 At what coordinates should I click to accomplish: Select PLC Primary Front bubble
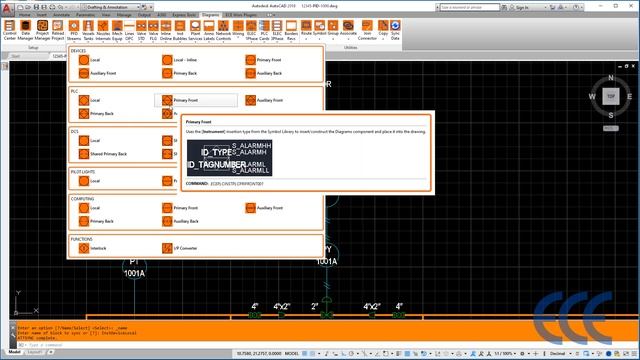coord(196,100)
